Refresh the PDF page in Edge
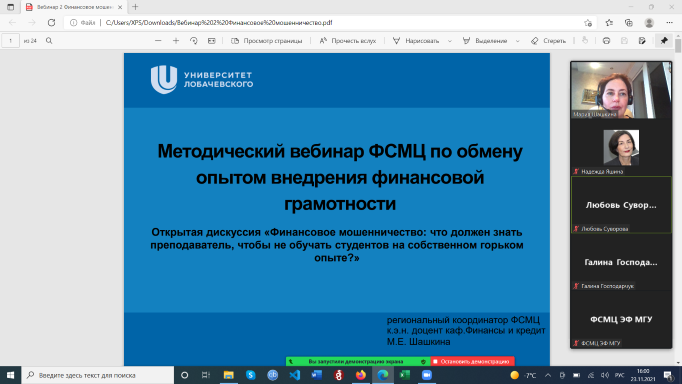Screen dimensions: 682x384 coord(51,23)
